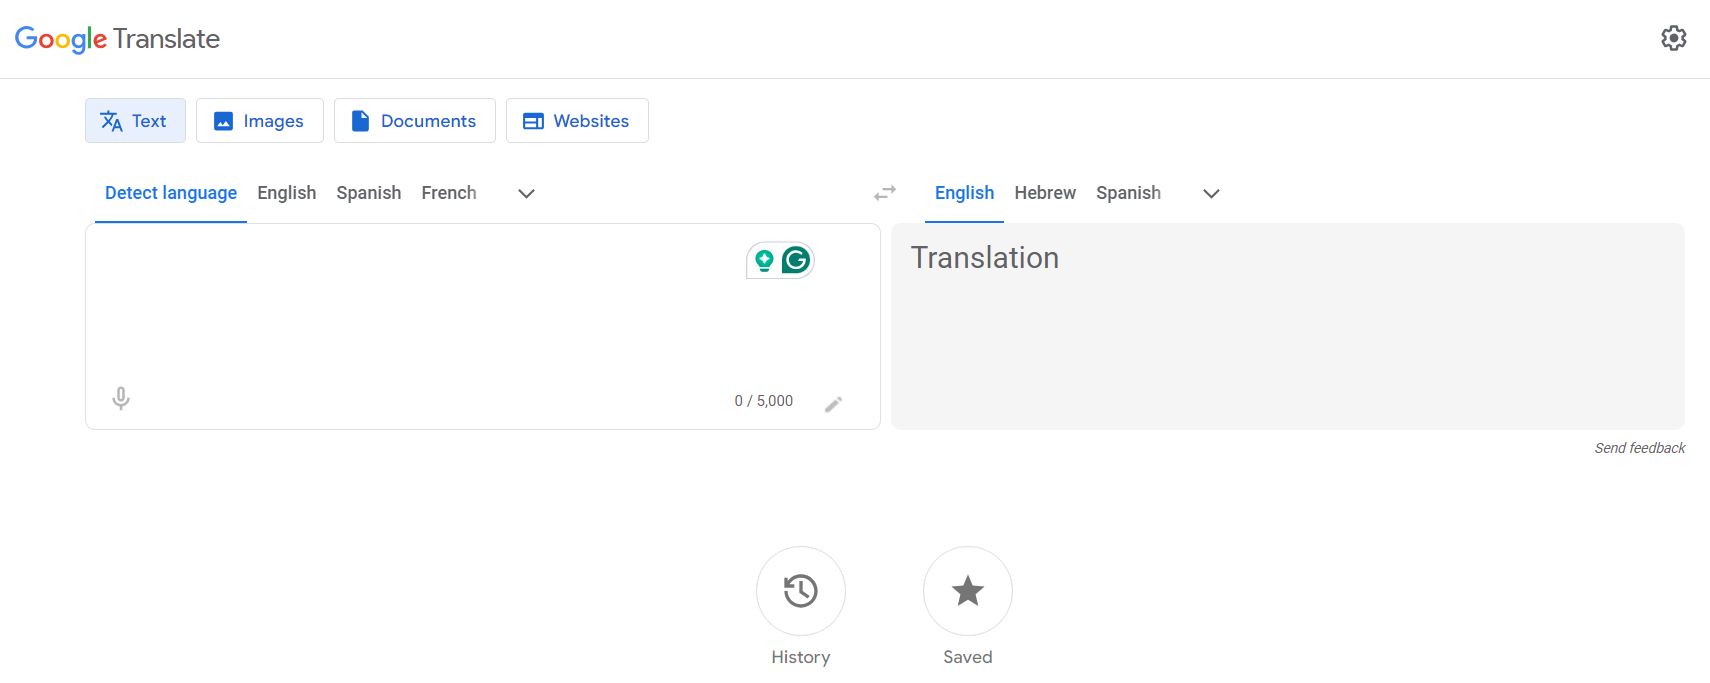Choose French as source language
The image size is (1710, 683).
click(448, 193)
